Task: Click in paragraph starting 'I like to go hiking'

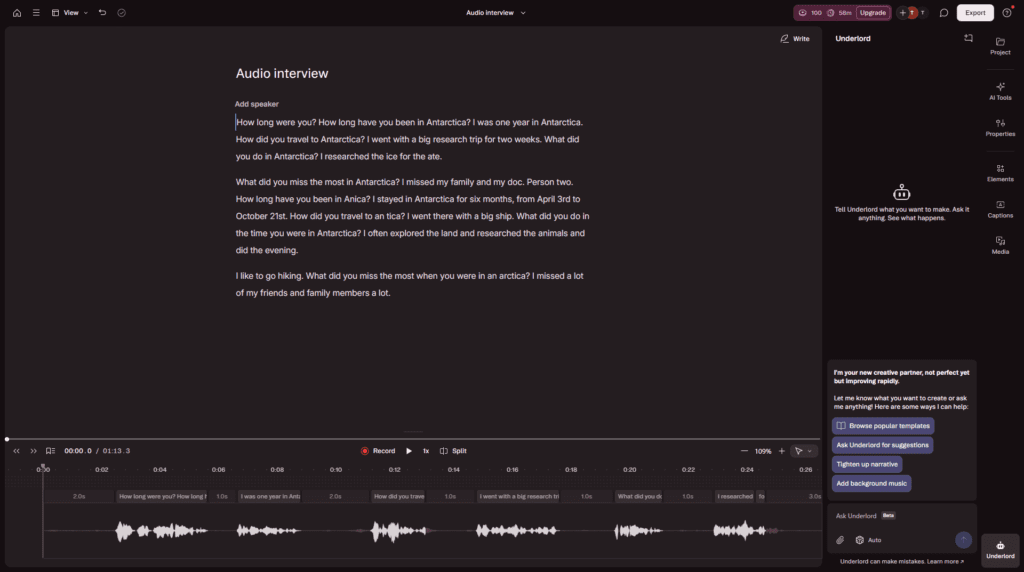Action: point(409,285)
